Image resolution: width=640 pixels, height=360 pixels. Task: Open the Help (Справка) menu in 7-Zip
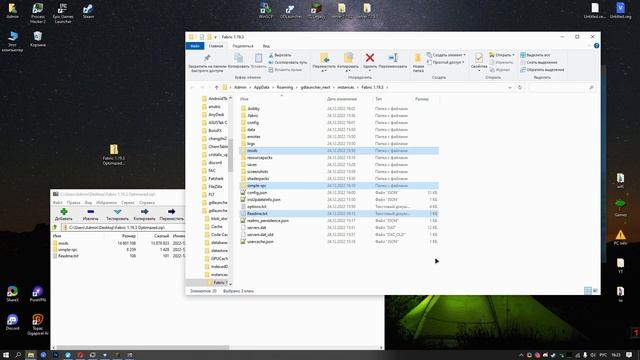(x=147, y=202)
